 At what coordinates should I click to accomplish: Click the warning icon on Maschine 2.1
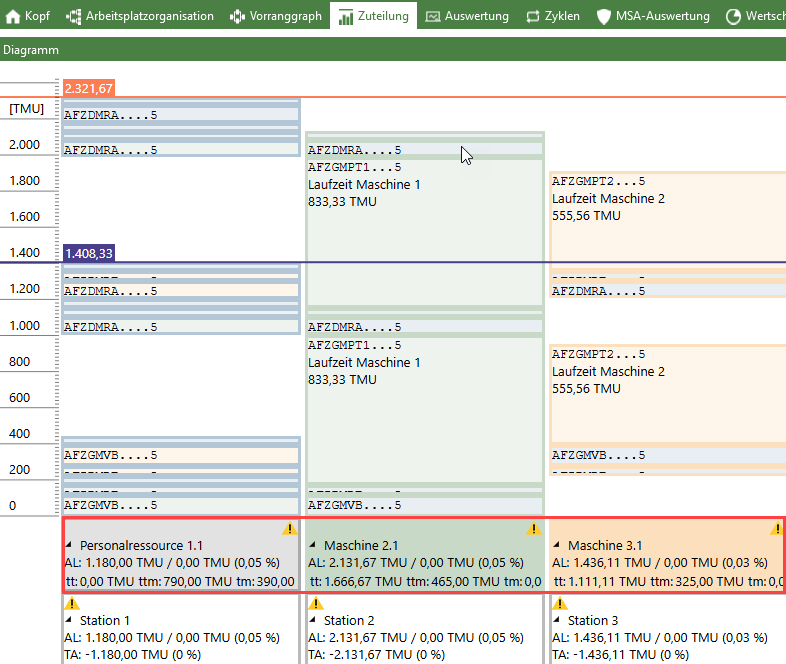point(534,529)
